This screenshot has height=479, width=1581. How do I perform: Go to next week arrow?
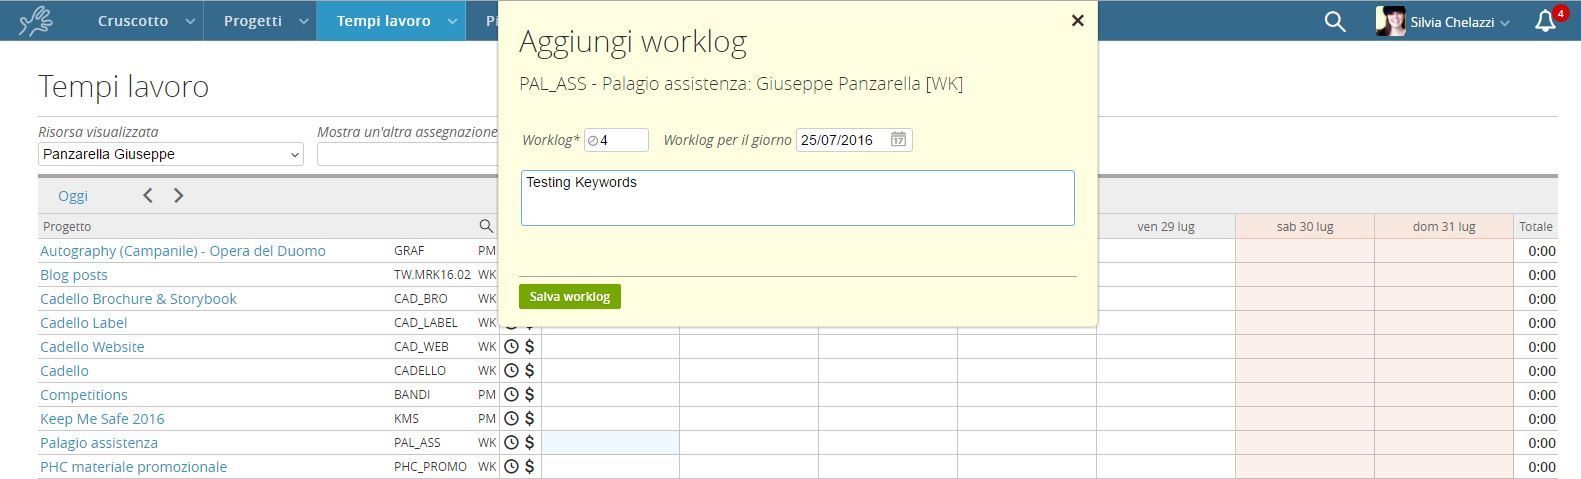[x=179, y=196]
